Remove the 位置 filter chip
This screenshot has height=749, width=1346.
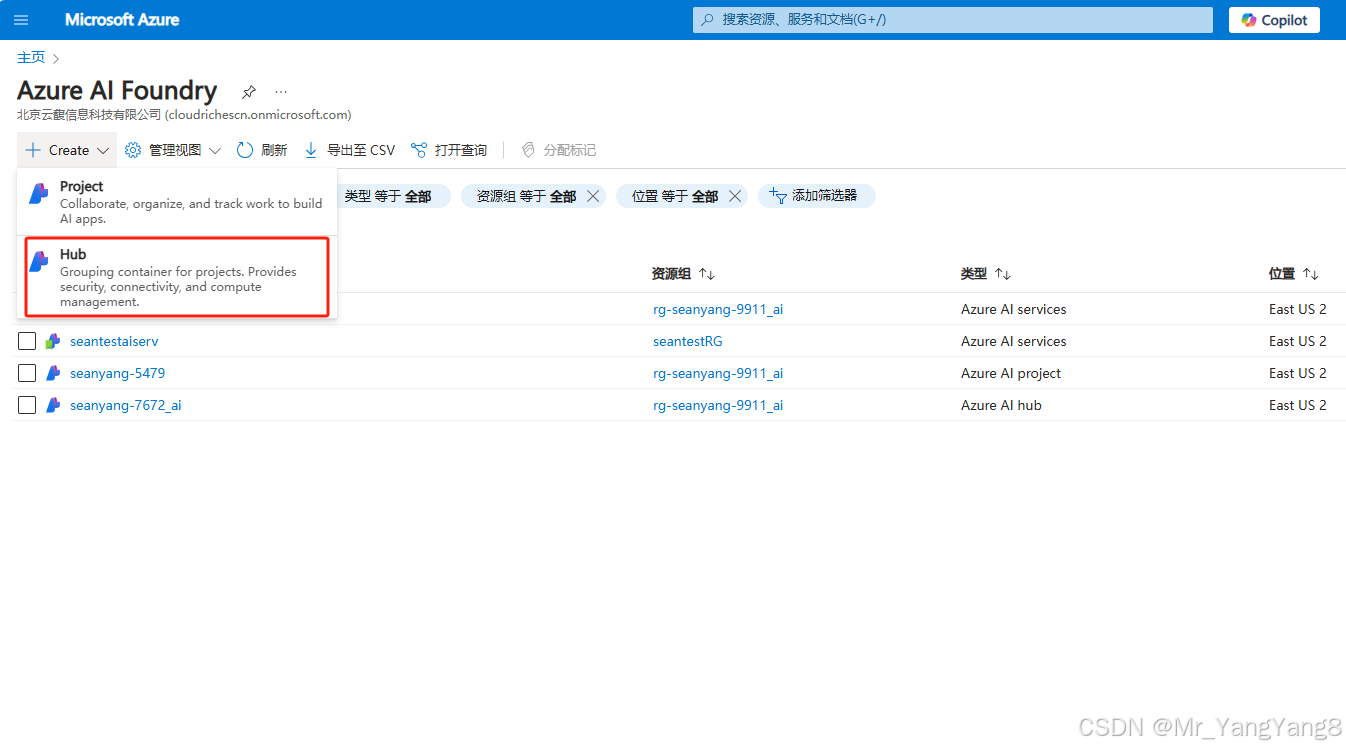click(x=735, y=196)
